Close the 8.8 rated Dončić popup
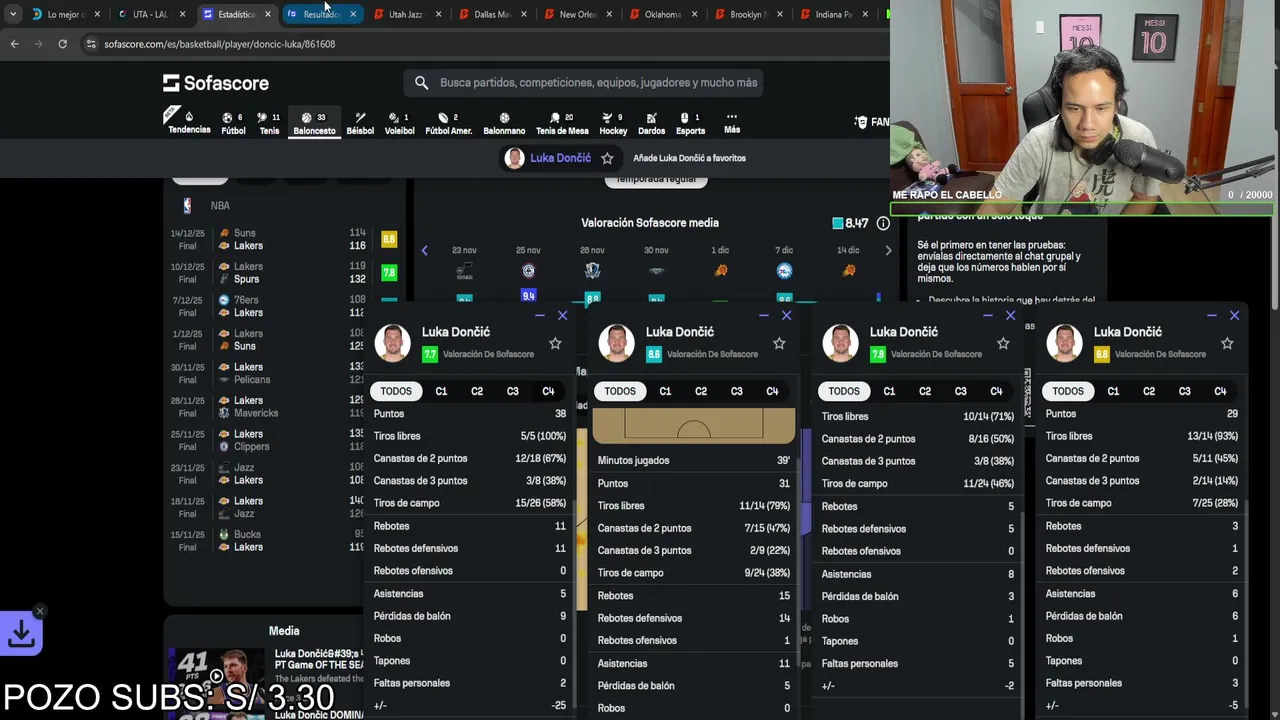 pos(1234,316)
